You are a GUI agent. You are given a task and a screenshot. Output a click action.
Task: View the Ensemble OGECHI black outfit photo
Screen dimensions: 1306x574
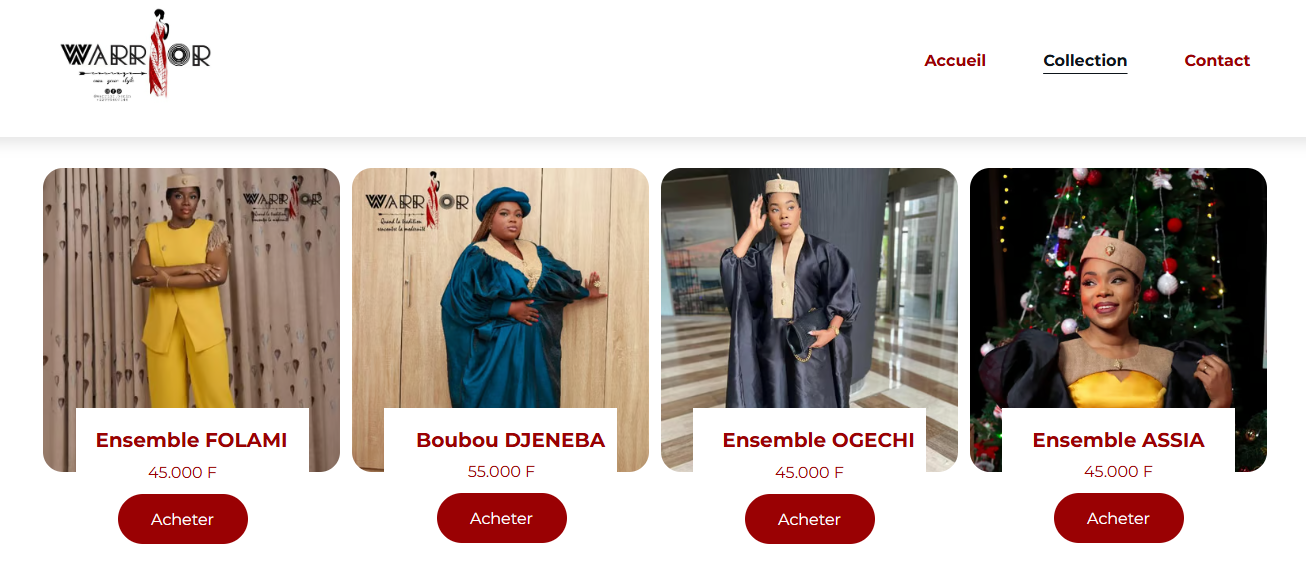pos(809,288)
